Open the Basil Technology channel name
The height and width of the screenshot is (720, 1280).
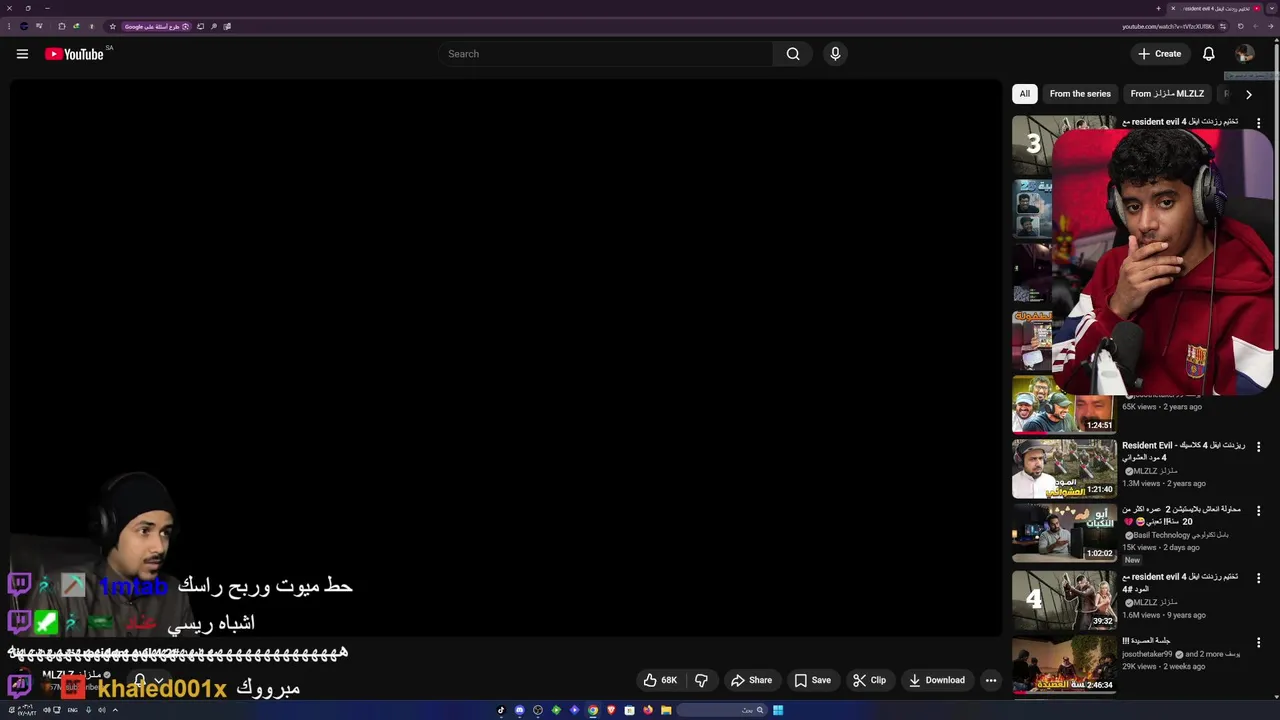[1180, 535]
